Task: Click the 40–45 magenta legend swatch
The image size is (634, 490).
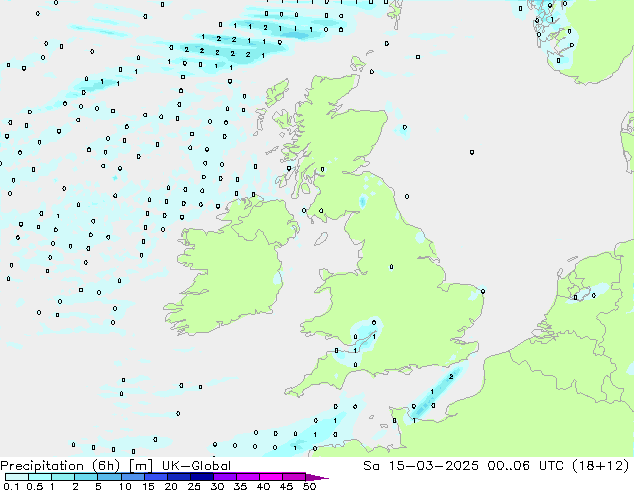Action: [271, 477]
